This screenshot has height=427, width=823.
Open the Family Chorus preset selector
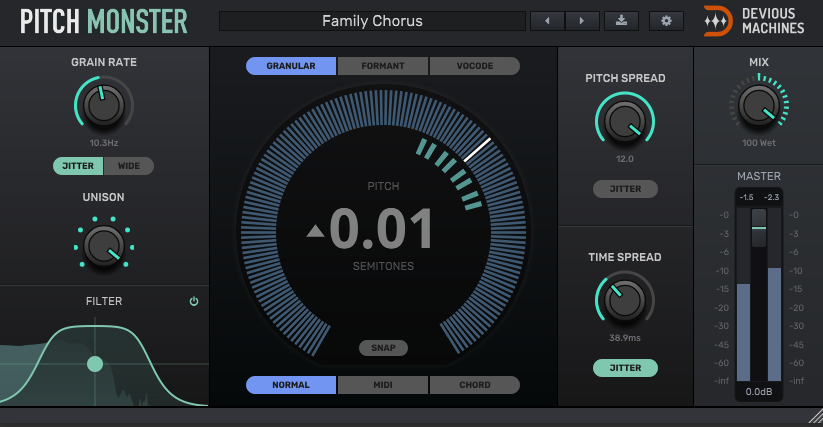tap(372, 21)
